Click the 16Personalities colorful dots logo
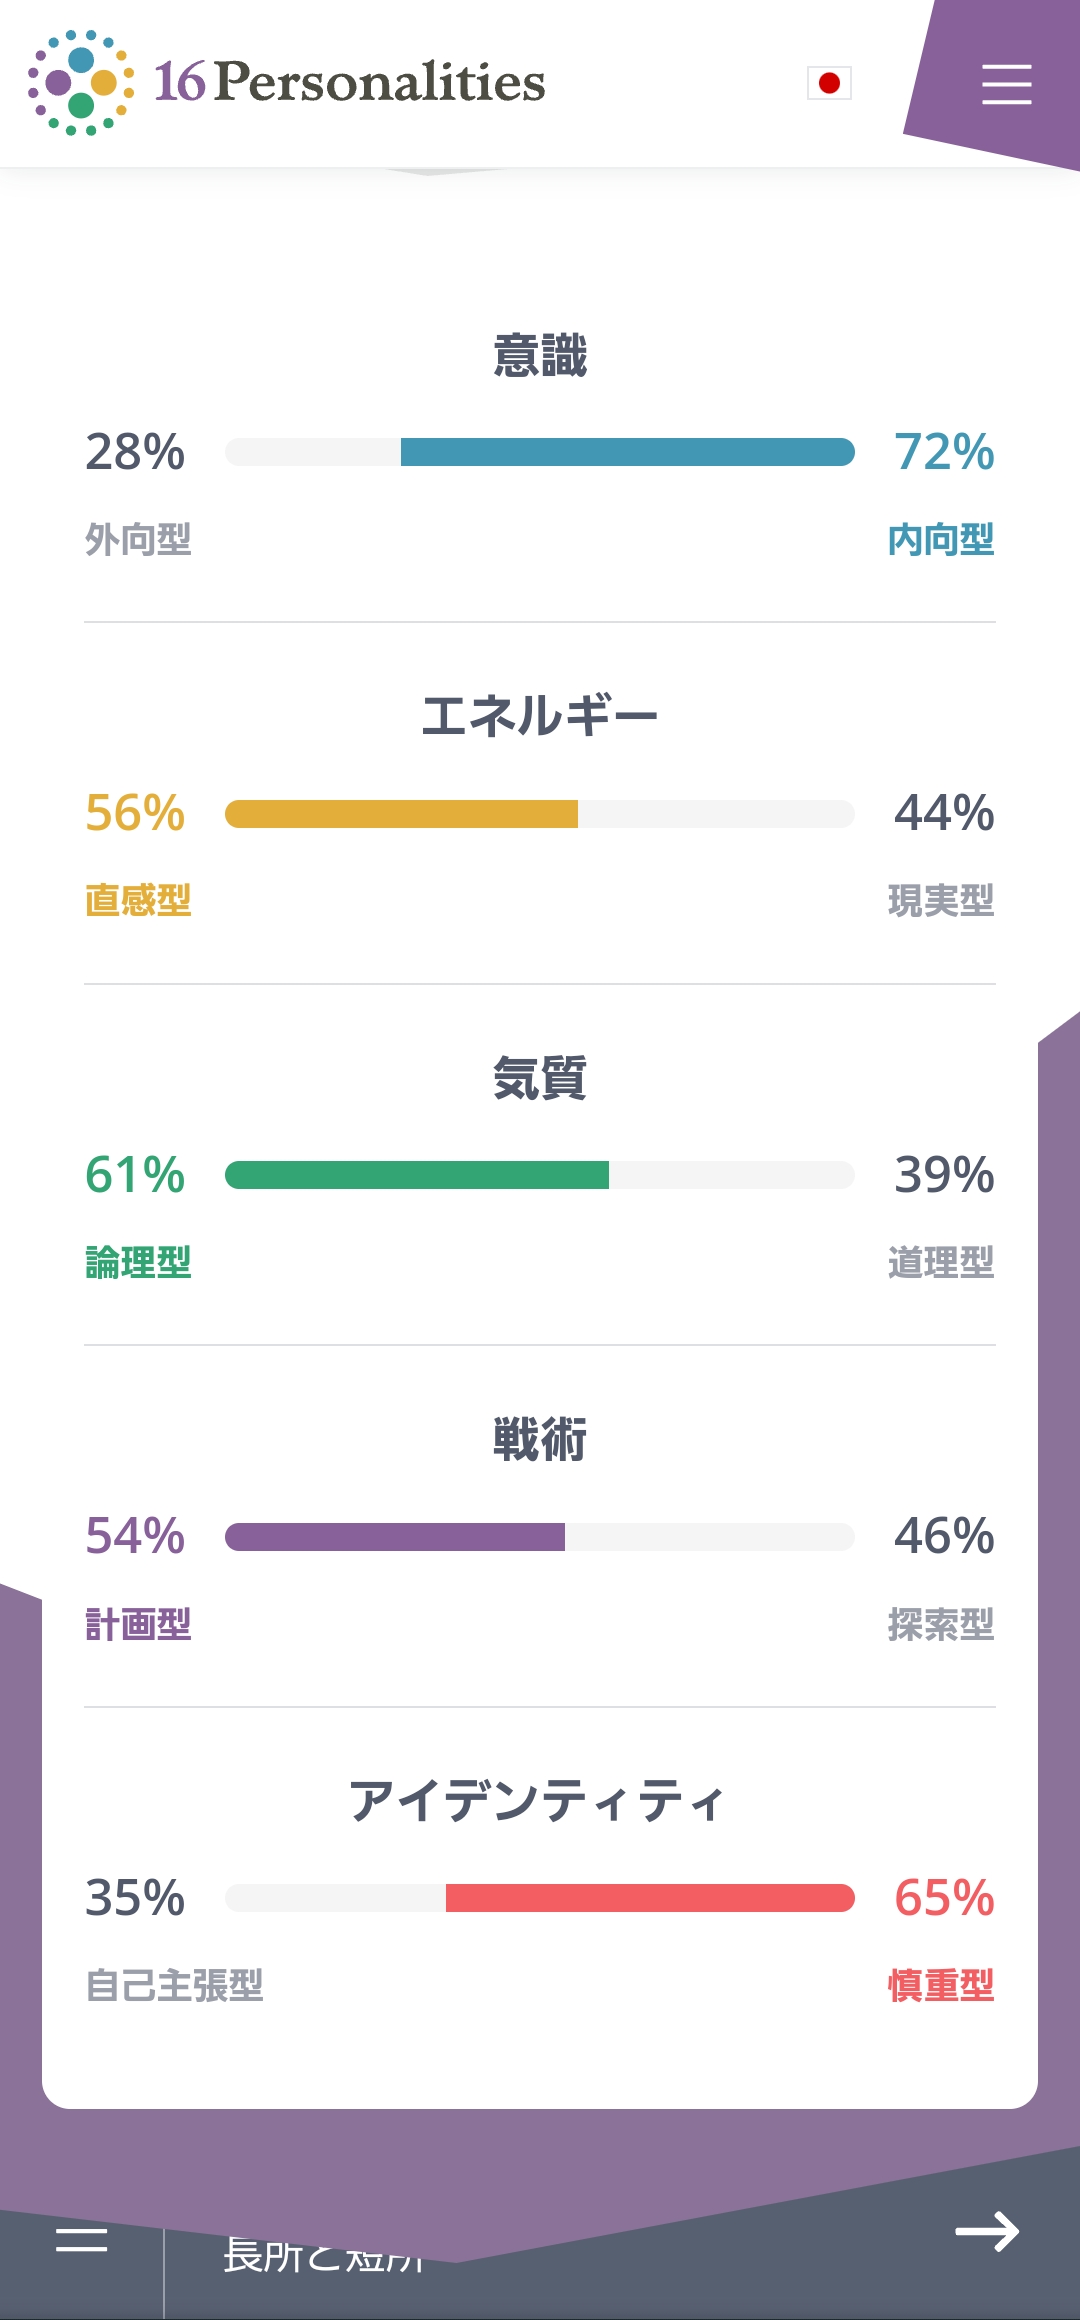 pos(80,83)
